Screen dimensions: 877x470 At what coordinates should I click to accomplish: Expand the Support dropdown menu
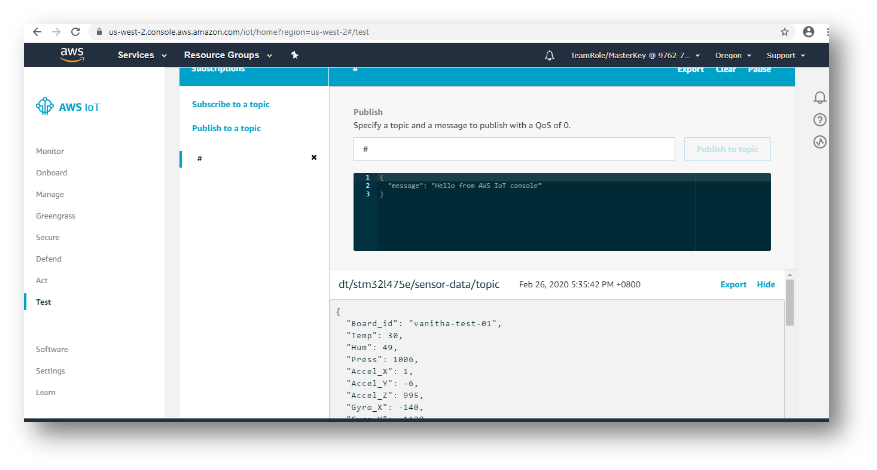point(785,55)
